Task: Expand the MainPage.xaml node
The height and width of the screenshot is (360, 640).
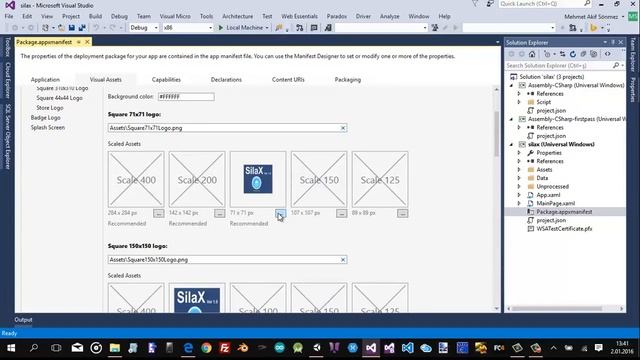Action: [519, 203]
